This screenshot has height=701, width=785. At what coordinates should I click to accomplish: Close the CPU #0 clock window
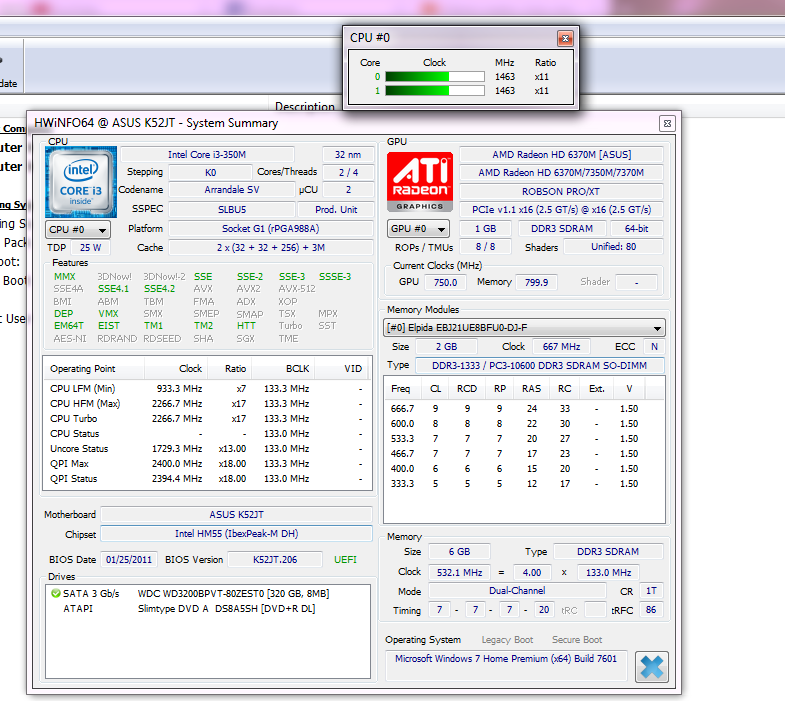(x=565, y=38)
